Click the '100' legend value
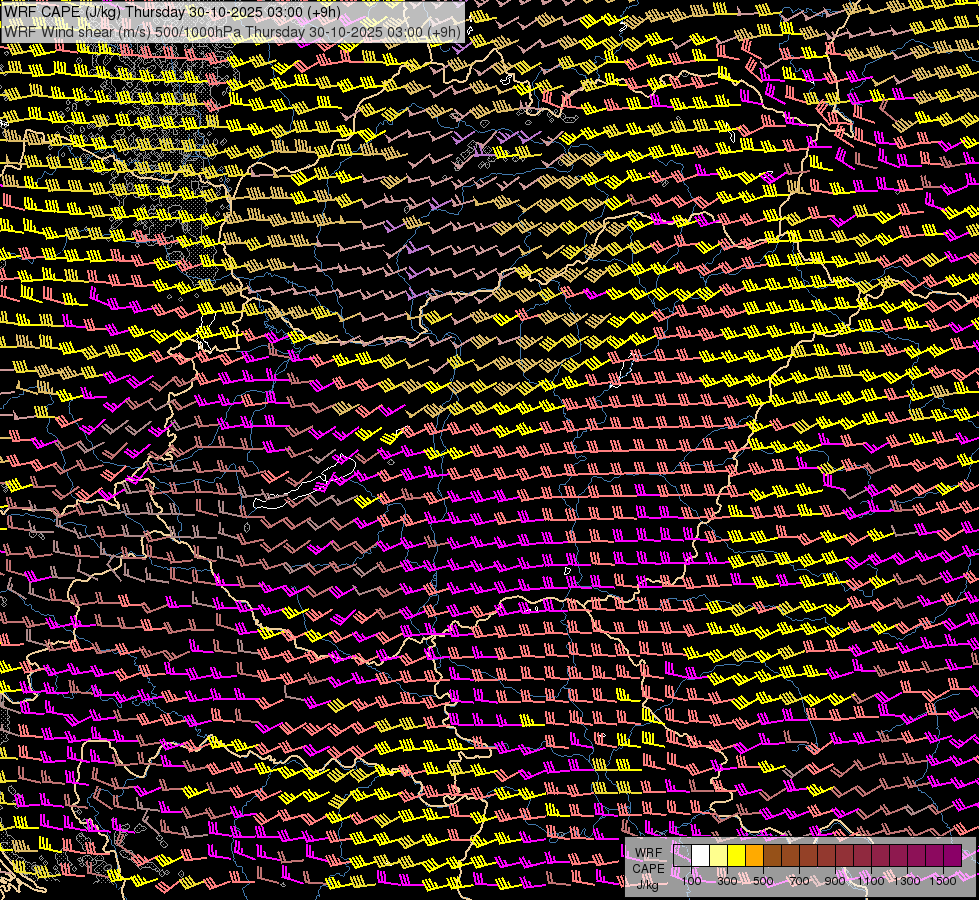 pos(691,881)
